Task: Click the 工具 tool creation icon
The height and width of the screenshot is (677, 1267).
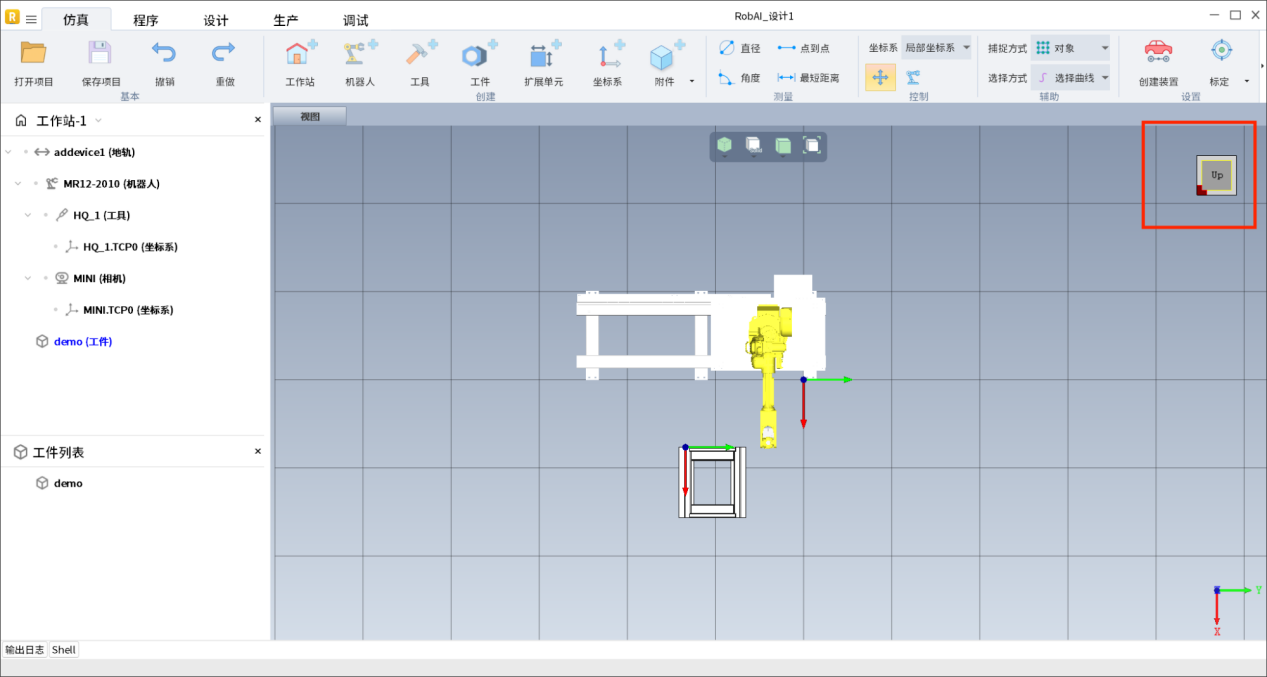Action: click(x=420, y=56)
